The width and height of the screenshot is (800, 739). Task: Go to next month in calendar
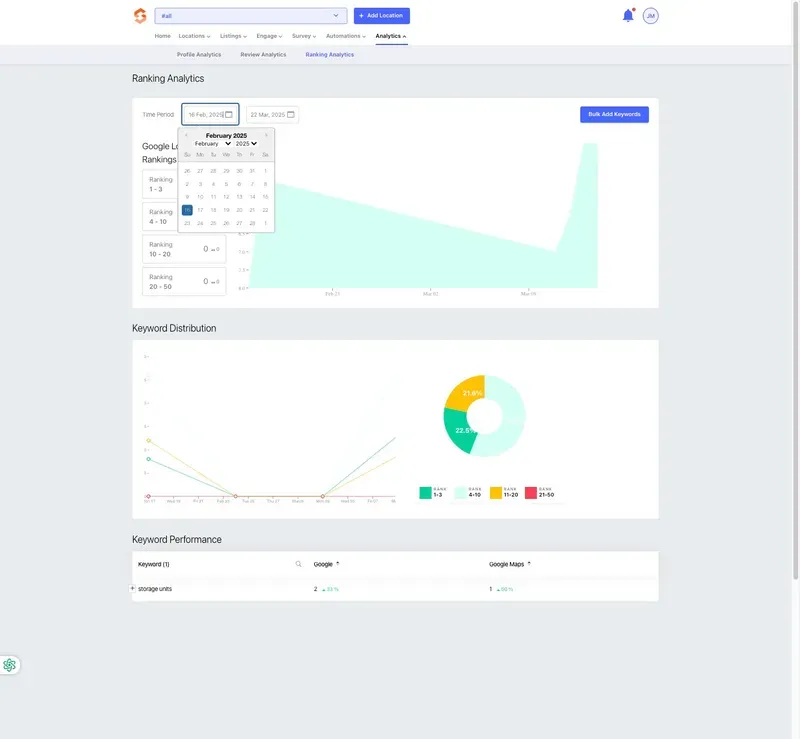pos(266,135)
